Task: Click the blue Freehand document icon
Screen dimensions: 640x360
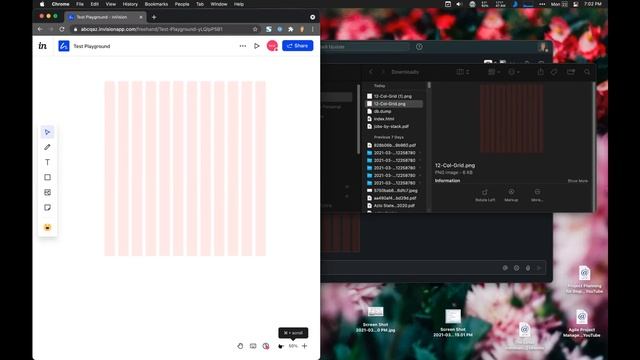Action: click(64, 46)
